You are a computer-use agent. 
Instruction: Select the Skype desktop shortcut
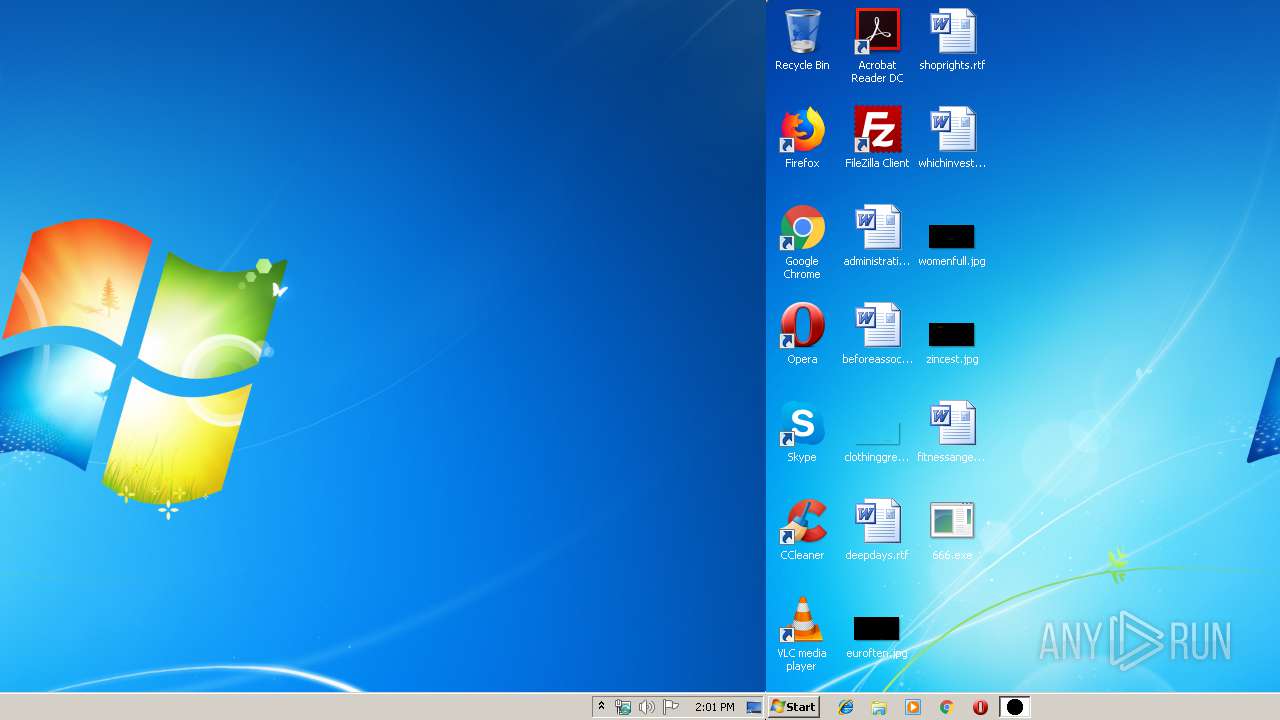pyautogui.click(x=802, y=432)
